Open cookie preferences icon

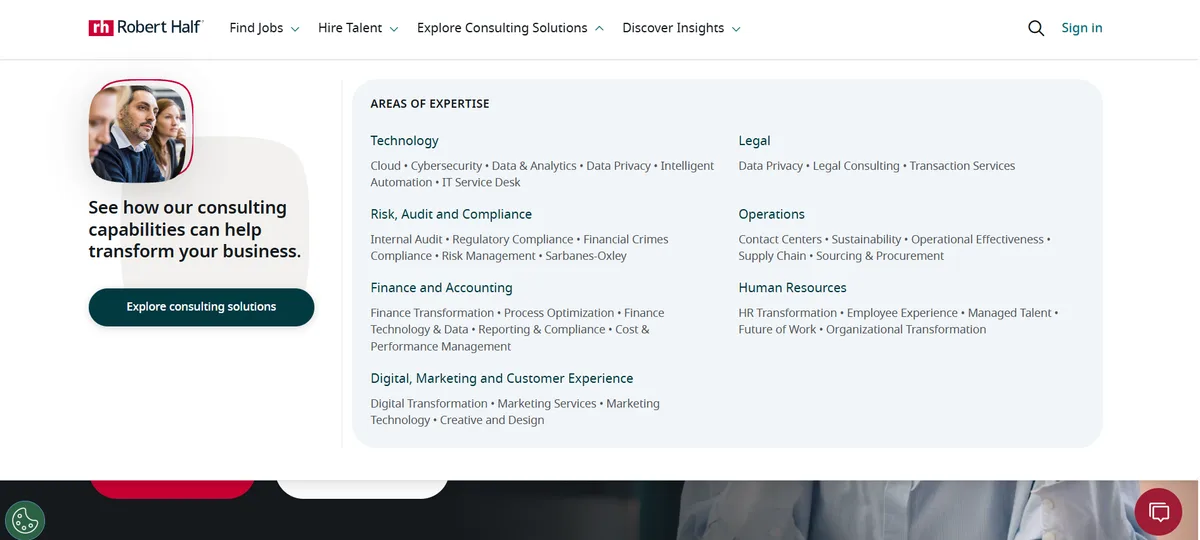(x=25, y=520)
